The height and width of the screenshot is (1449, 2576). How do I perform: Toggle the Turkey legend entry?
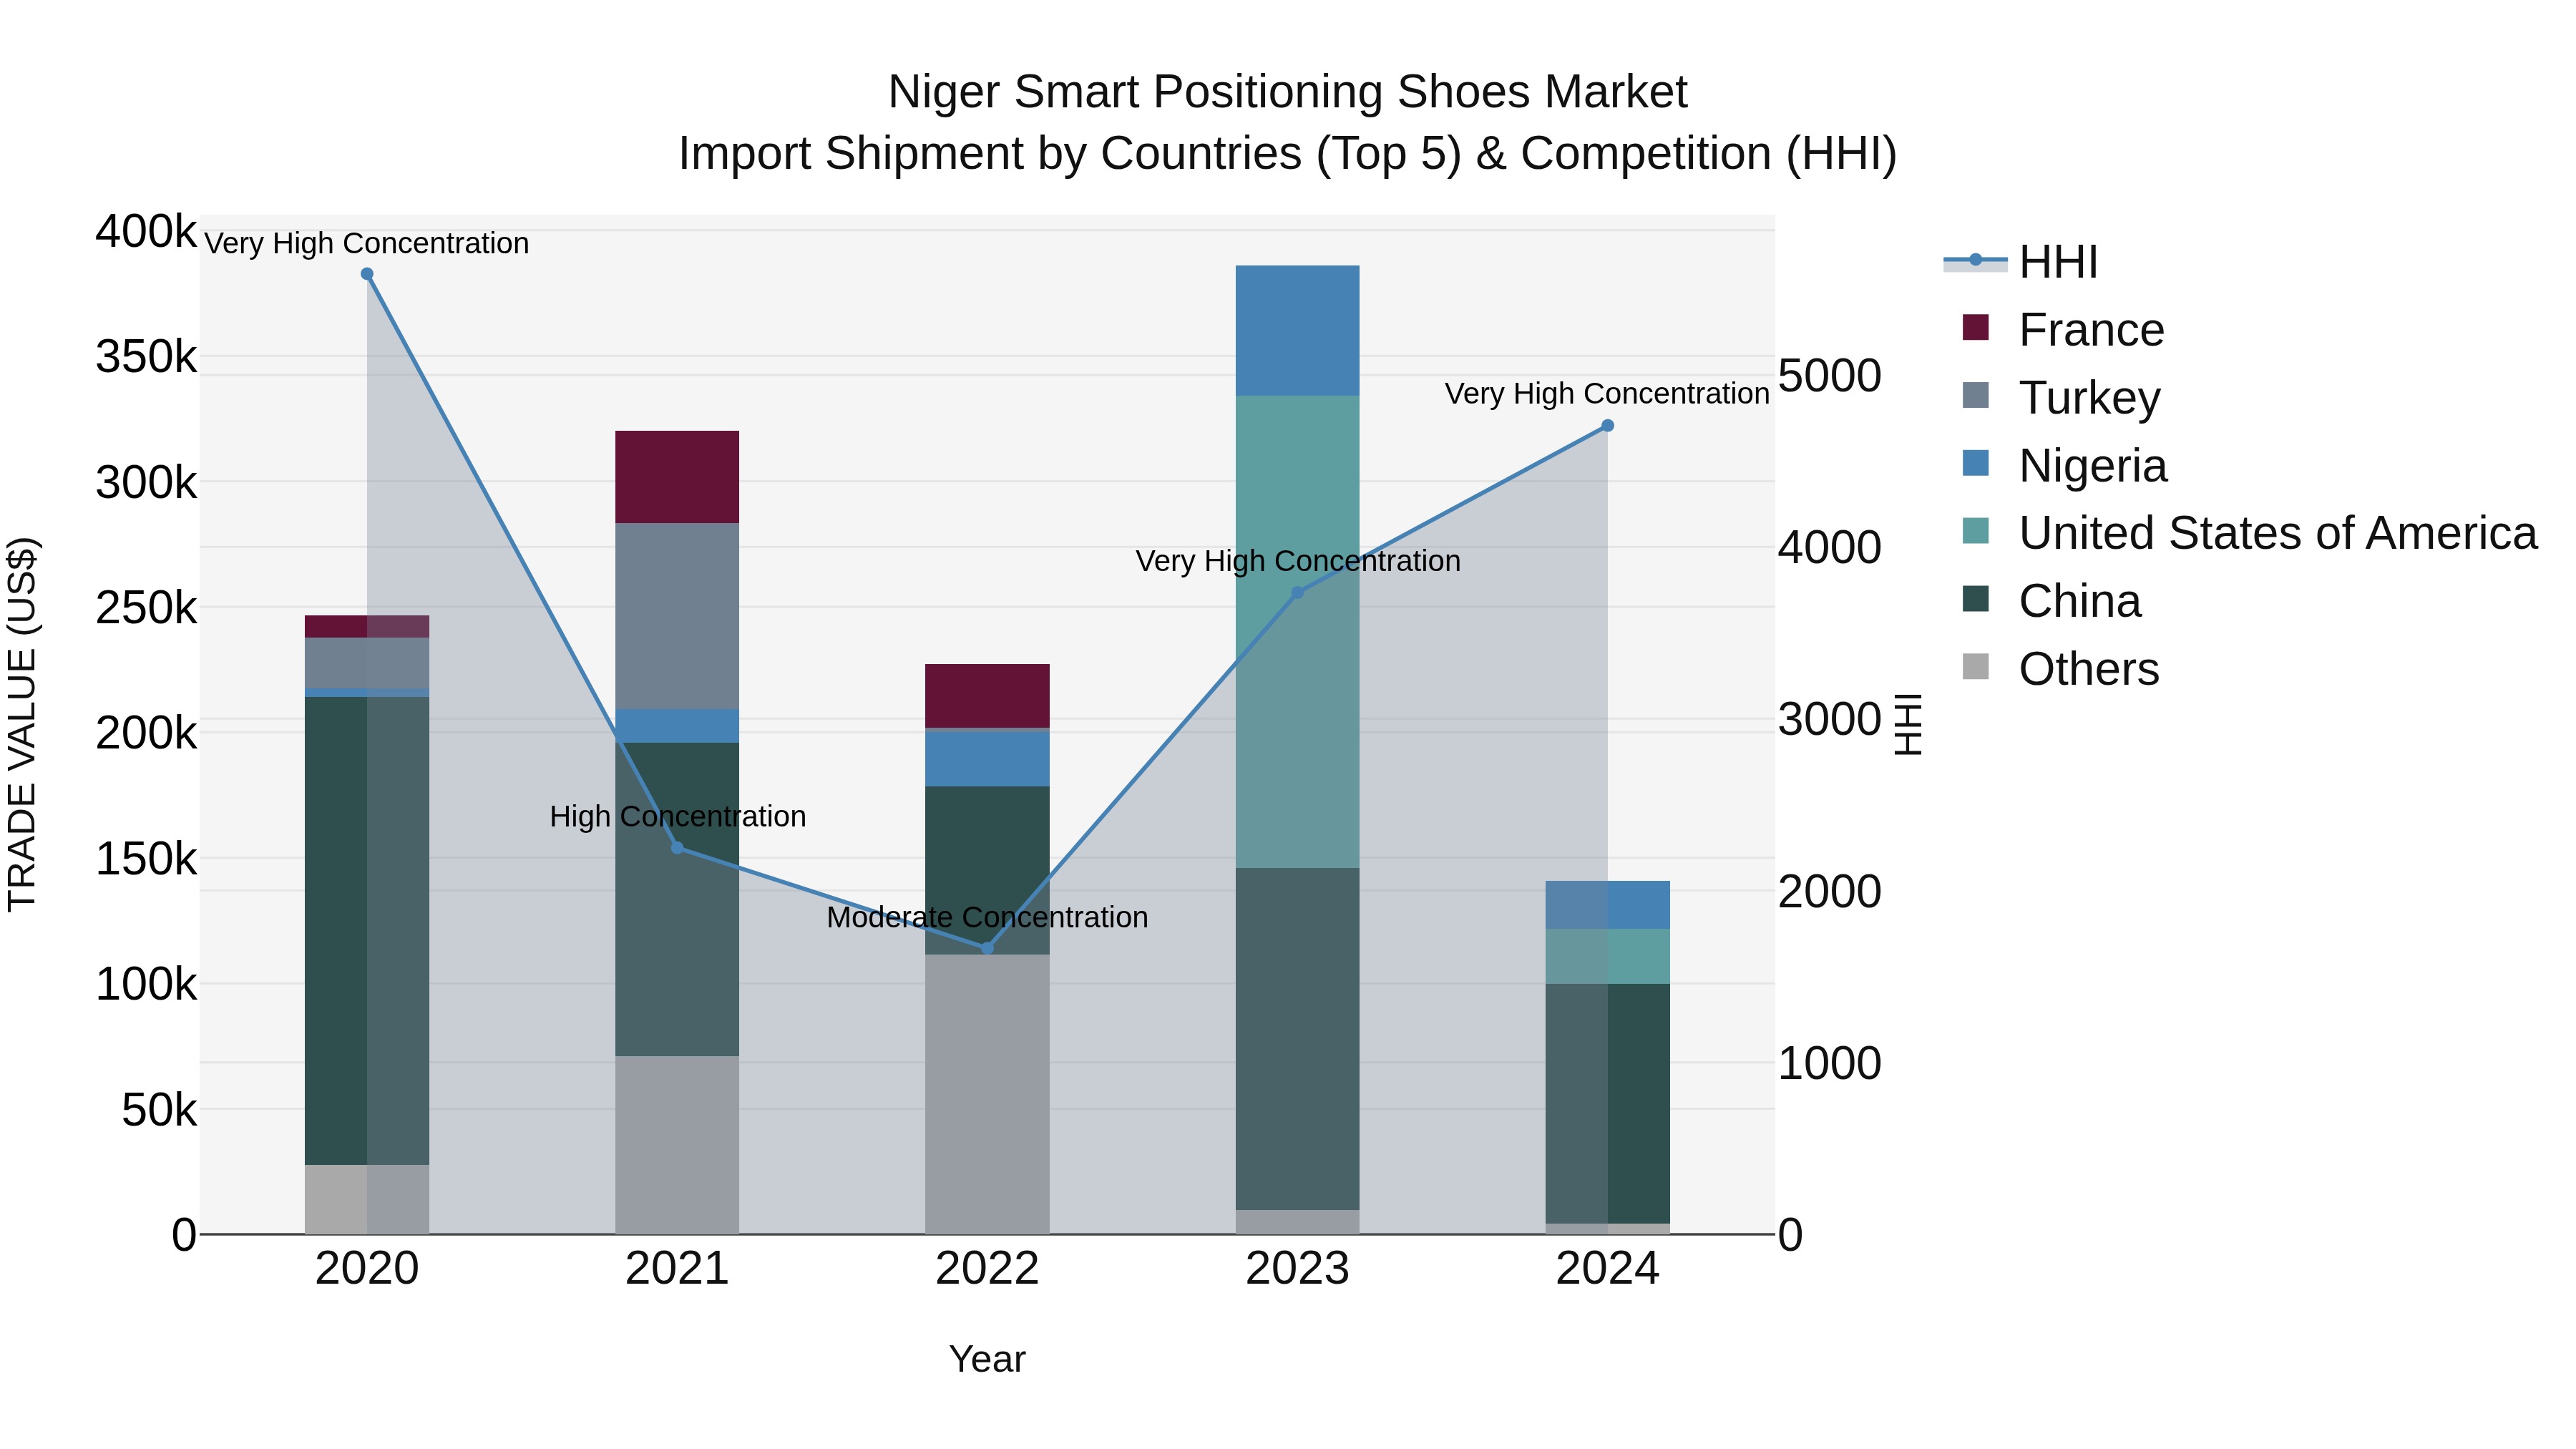tap(2061, 397)
